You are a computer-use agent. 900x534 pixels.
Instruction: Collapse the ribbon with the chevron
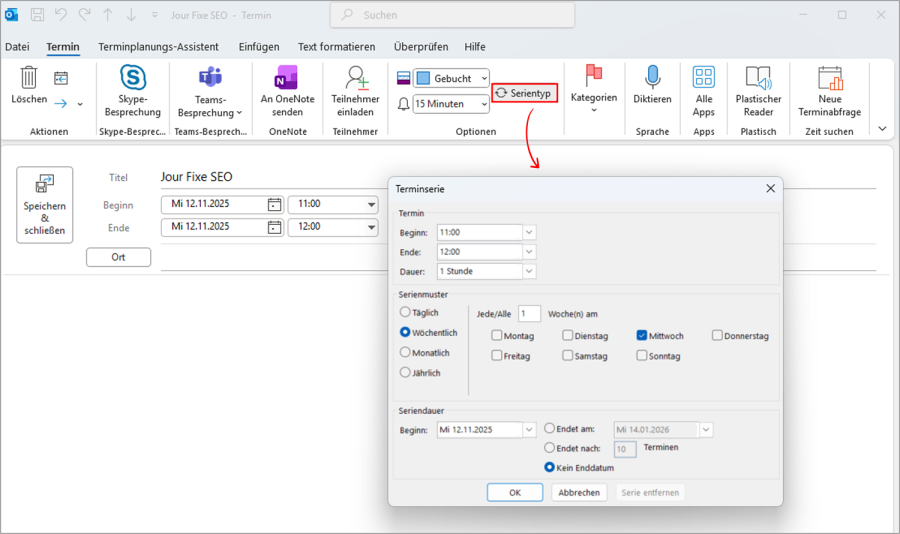click(x=883, y=129)
